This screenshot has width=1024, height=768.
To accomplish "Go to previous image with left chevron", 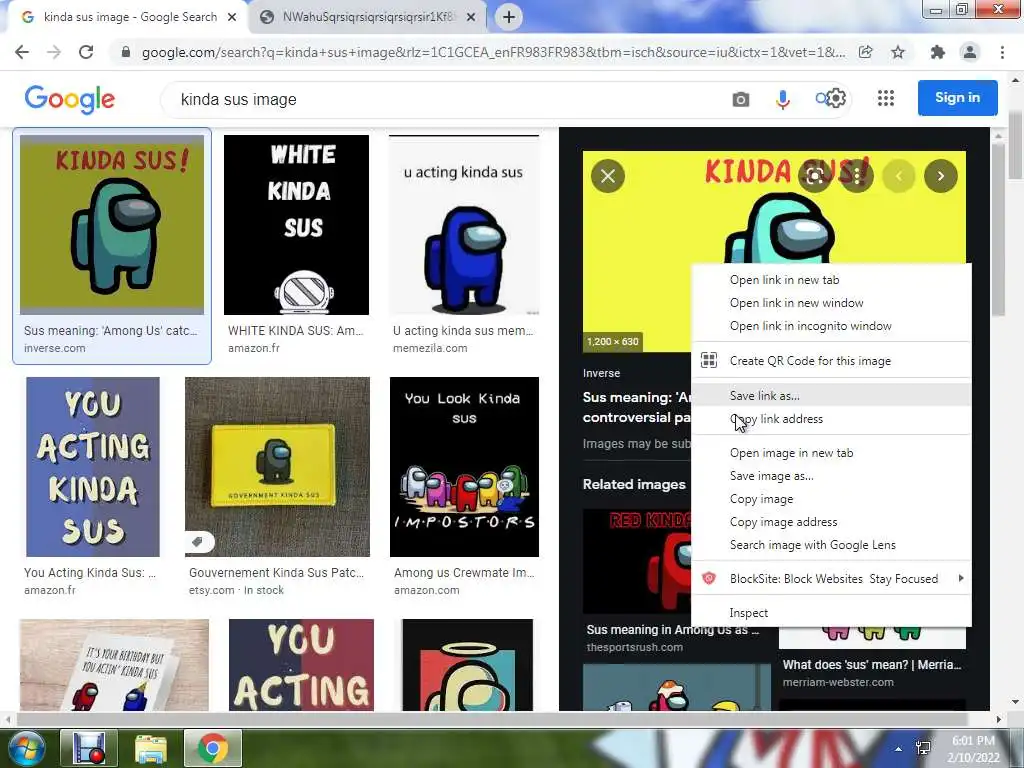I will 899,176.
